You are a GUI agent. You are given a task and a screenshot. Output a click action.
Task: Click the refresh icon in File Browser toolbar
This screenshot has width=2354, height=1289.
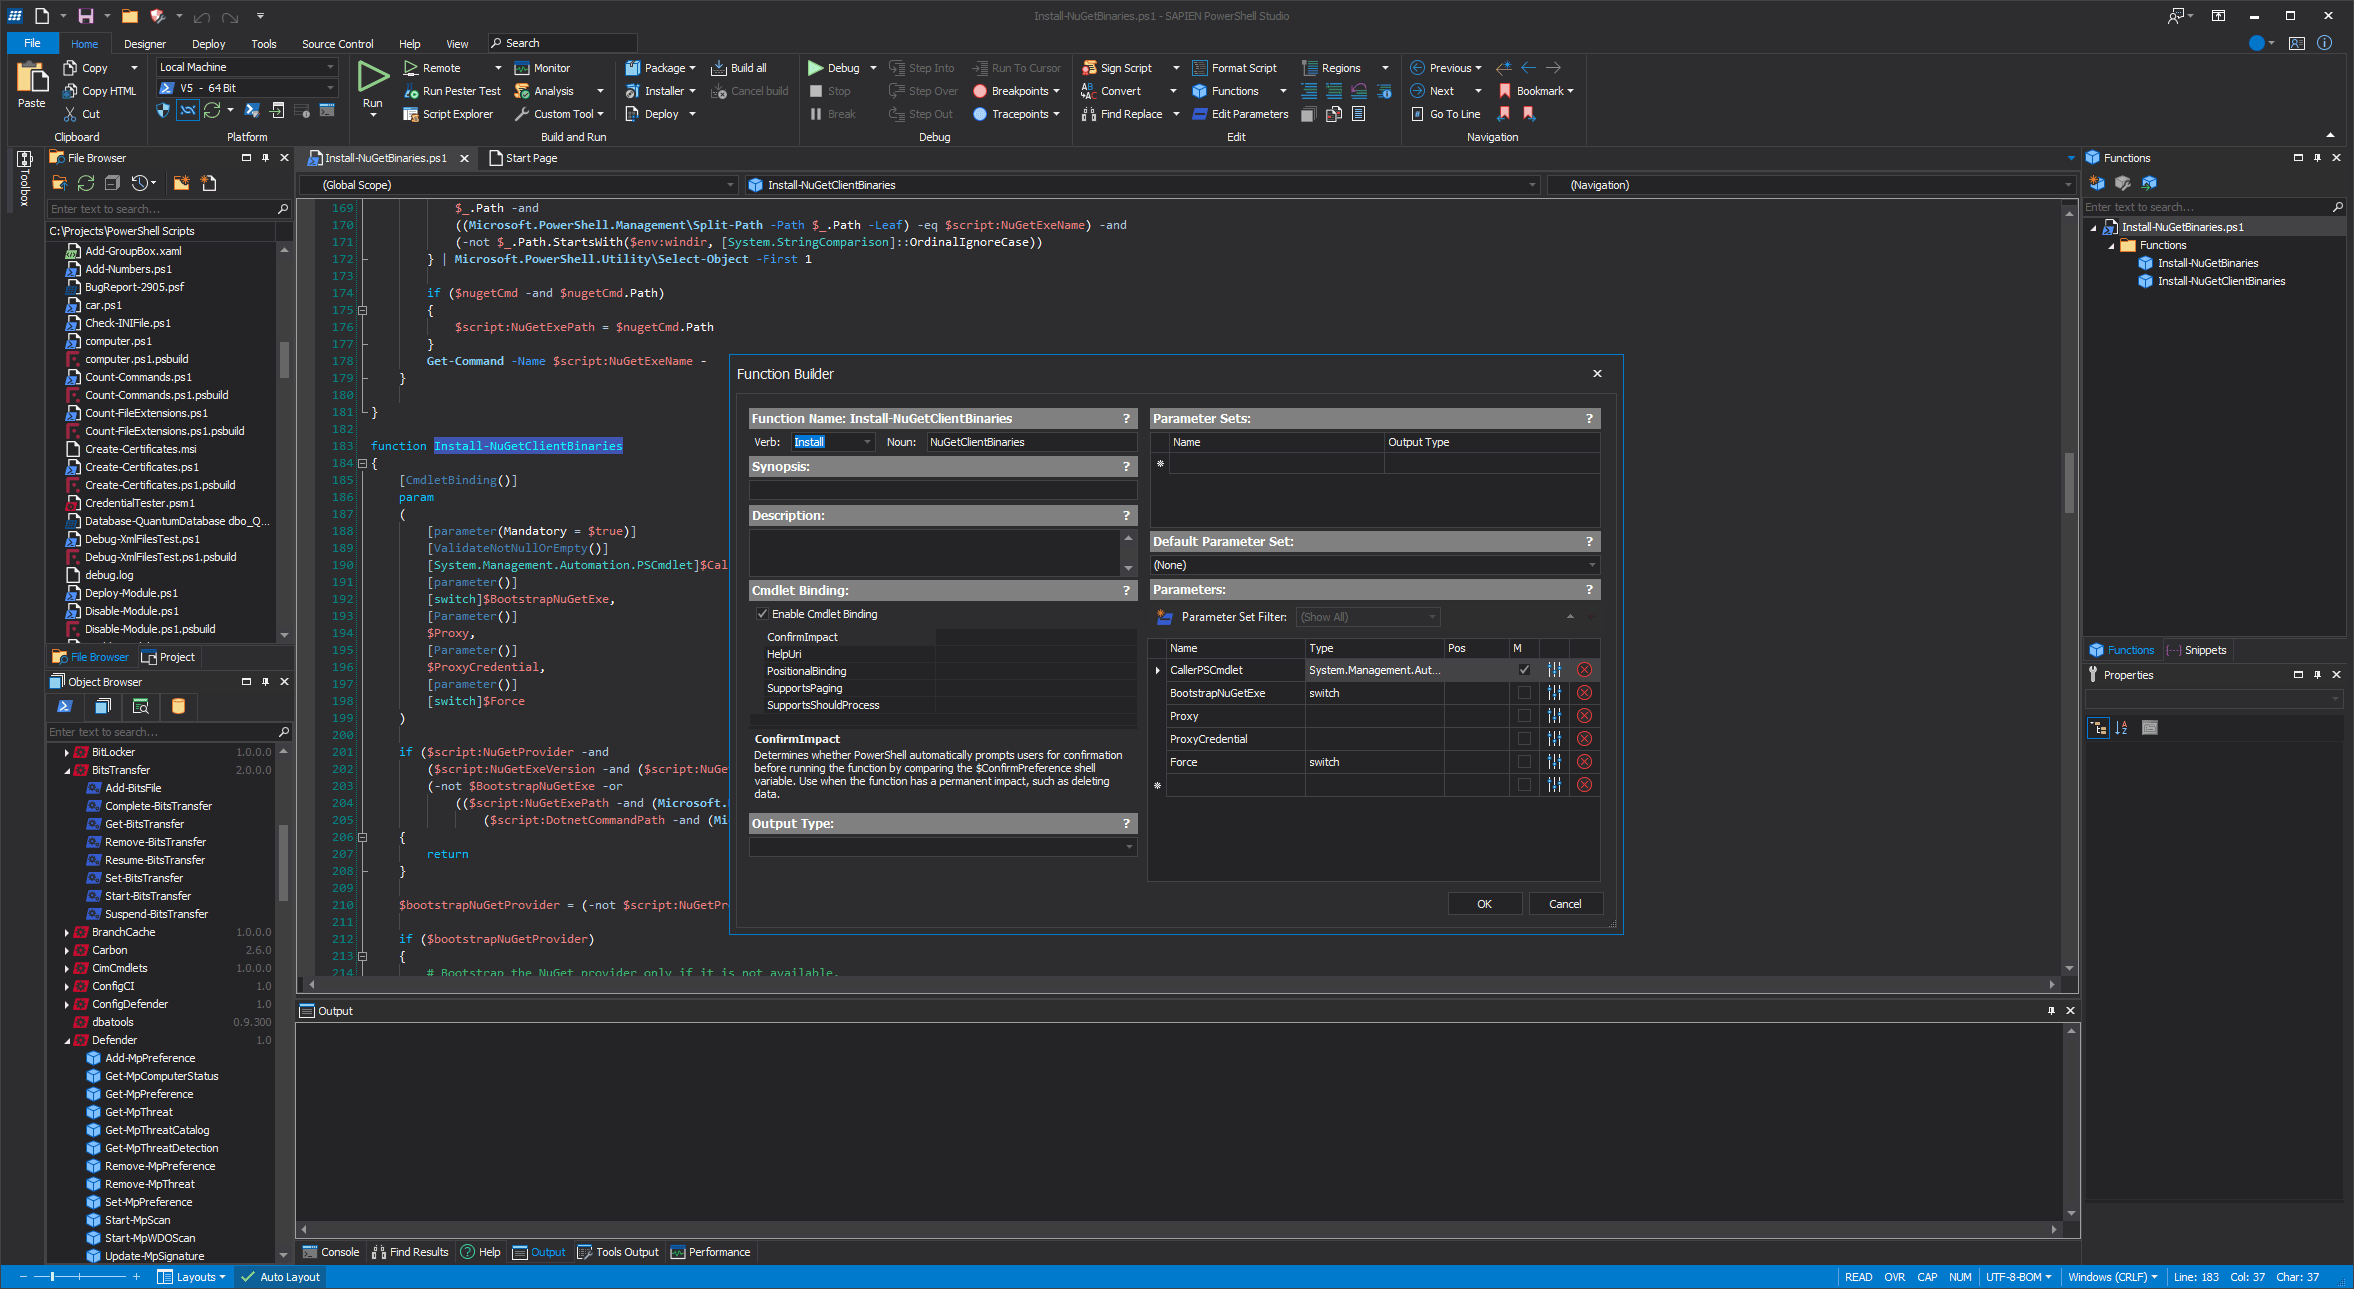[x=86, y=183]
